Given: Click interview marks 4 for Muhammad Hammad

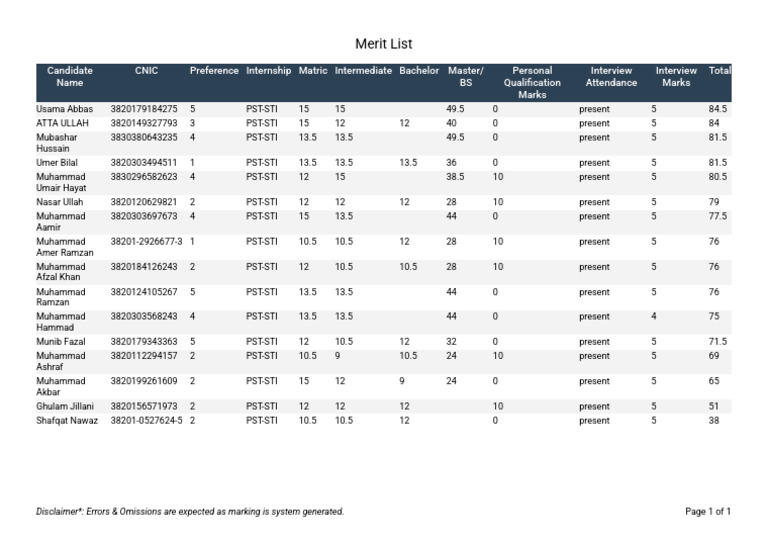Looking at the screenshot, I should (653, 317).
